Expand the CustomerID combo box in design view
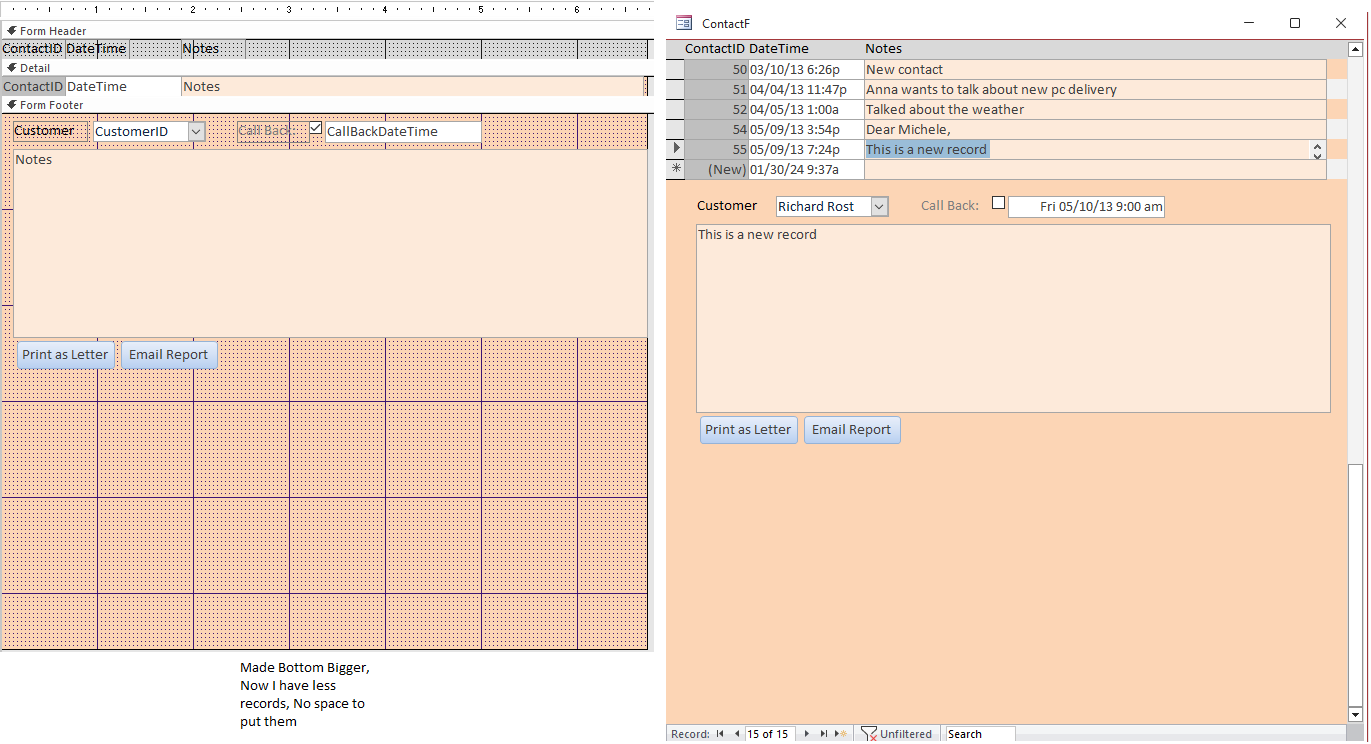 pos(196,132)
